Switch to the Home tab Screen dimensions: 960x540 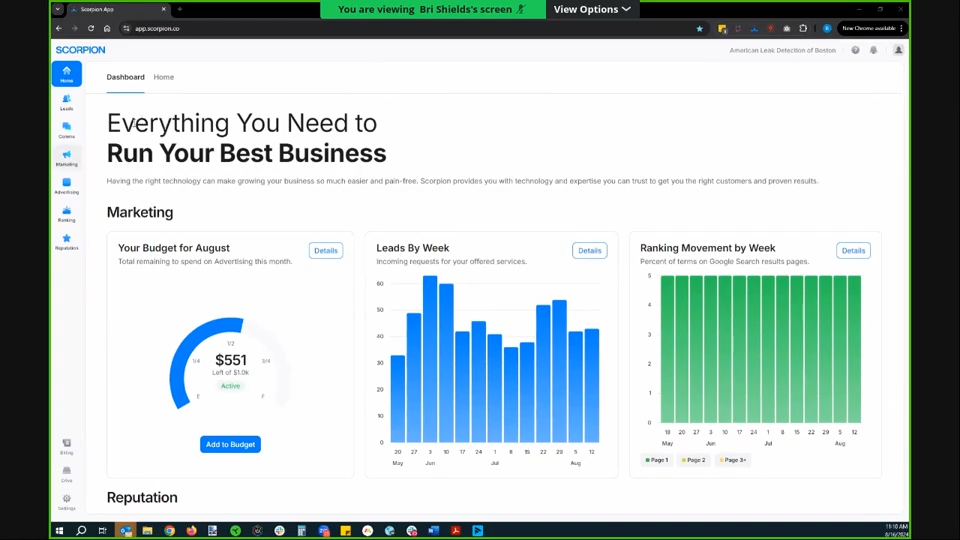pos(163,77)
